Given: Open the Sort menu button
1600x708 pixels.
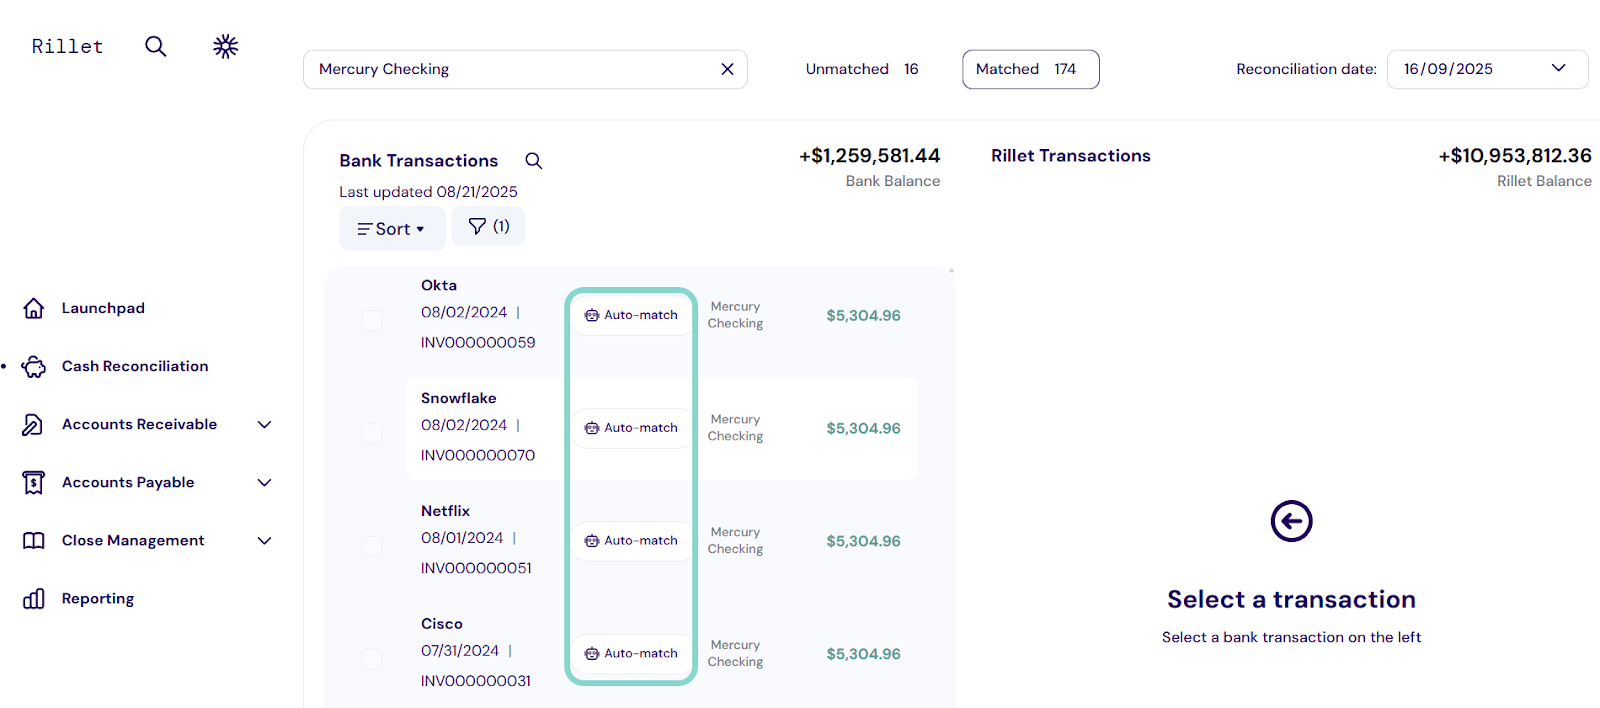Looking at the screenshot, I should [x=391, y=229].
